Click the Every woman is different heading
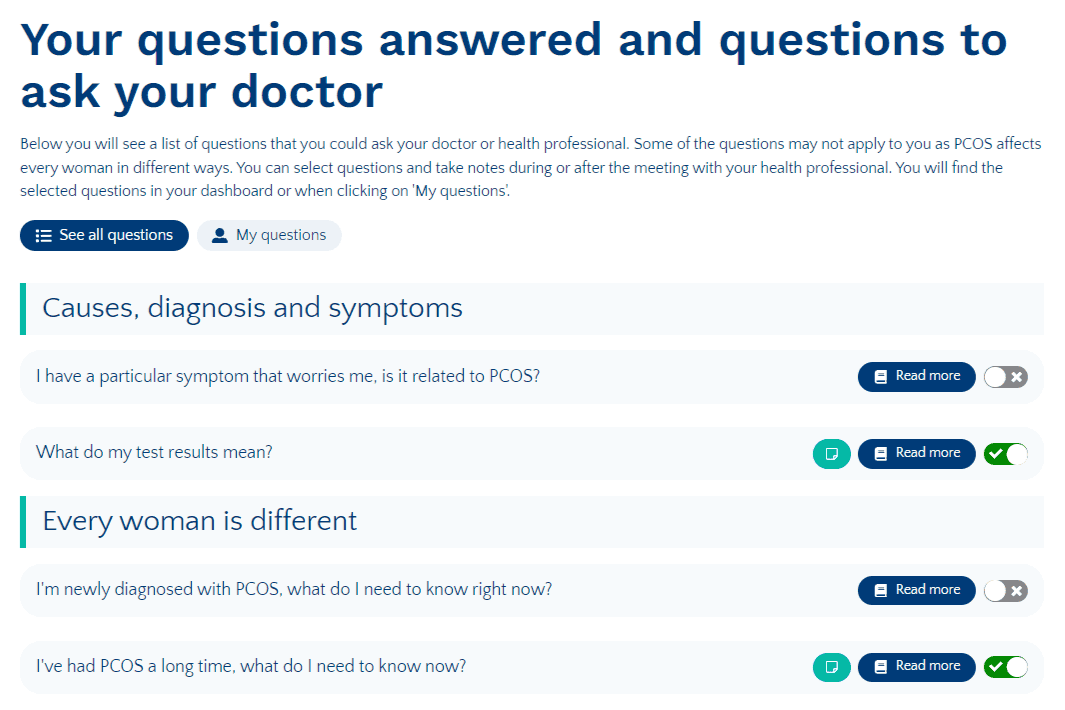1065x710 pixels. (x=199, y=521)
